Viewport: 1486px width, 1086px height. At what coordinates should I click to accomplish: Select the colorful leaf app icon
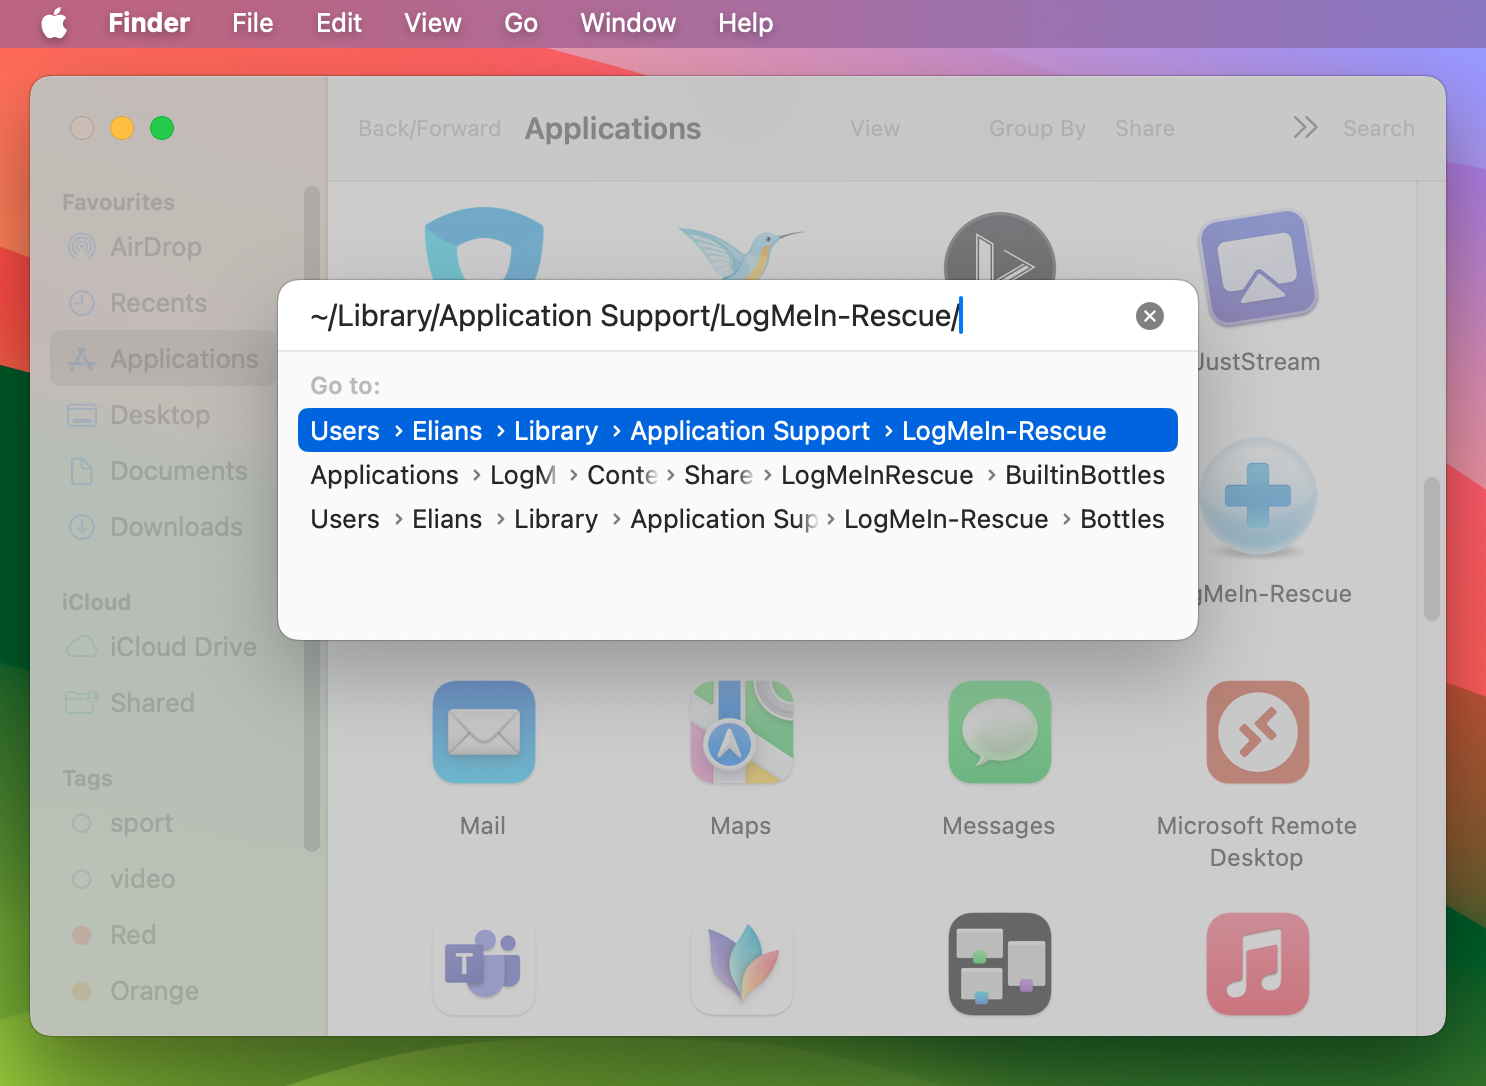coord(742,964)
